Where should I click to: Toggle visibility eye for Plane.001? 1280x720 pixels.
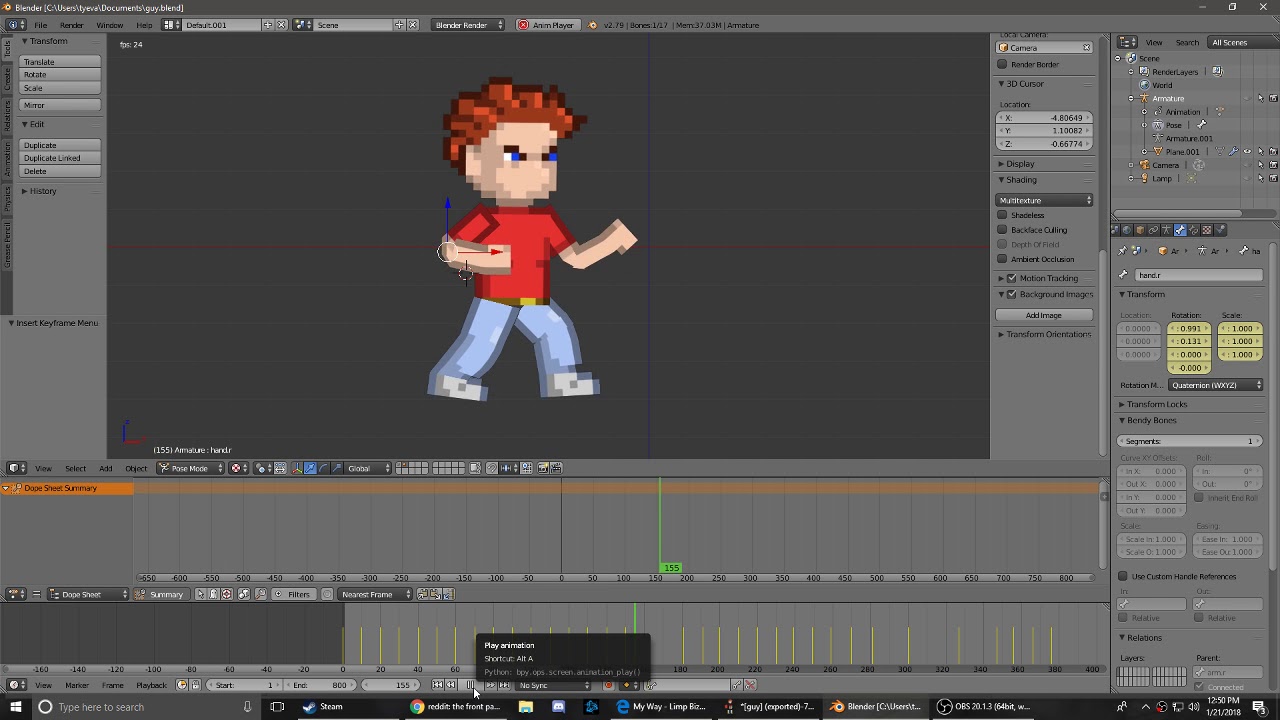(1247, 152)
